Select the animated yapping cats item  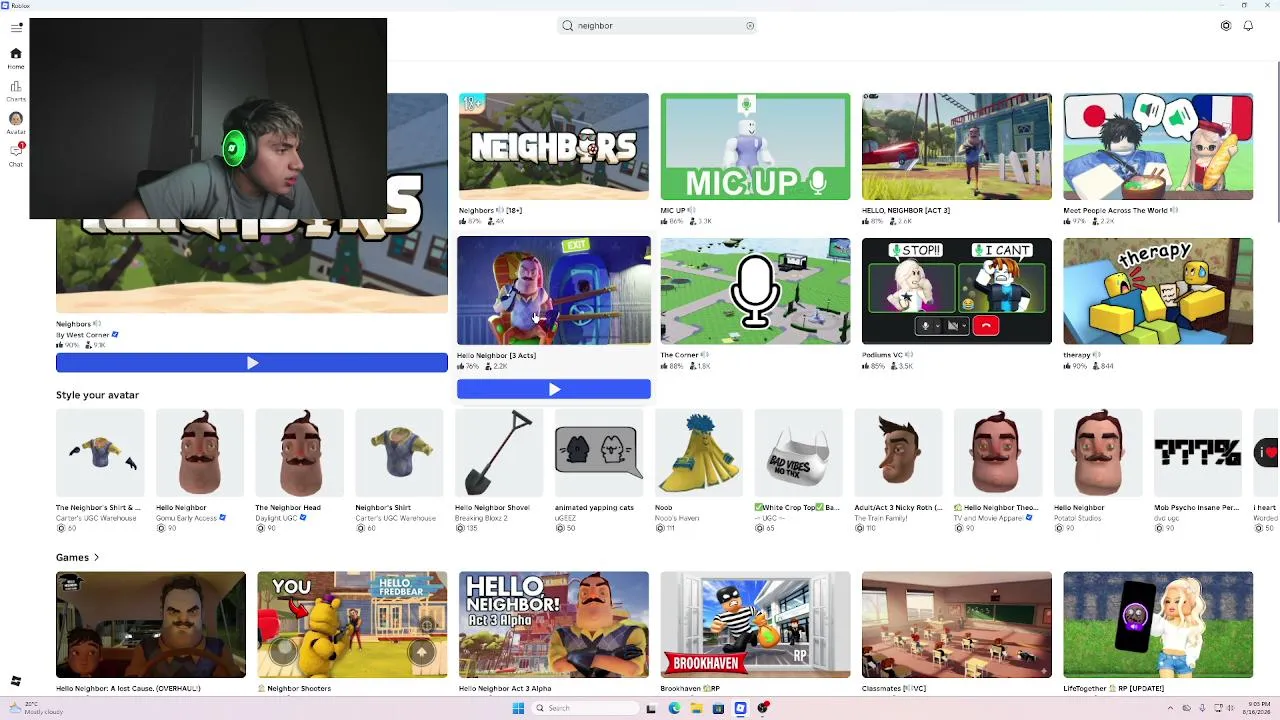pyautogui.click(x=599, y=453)
